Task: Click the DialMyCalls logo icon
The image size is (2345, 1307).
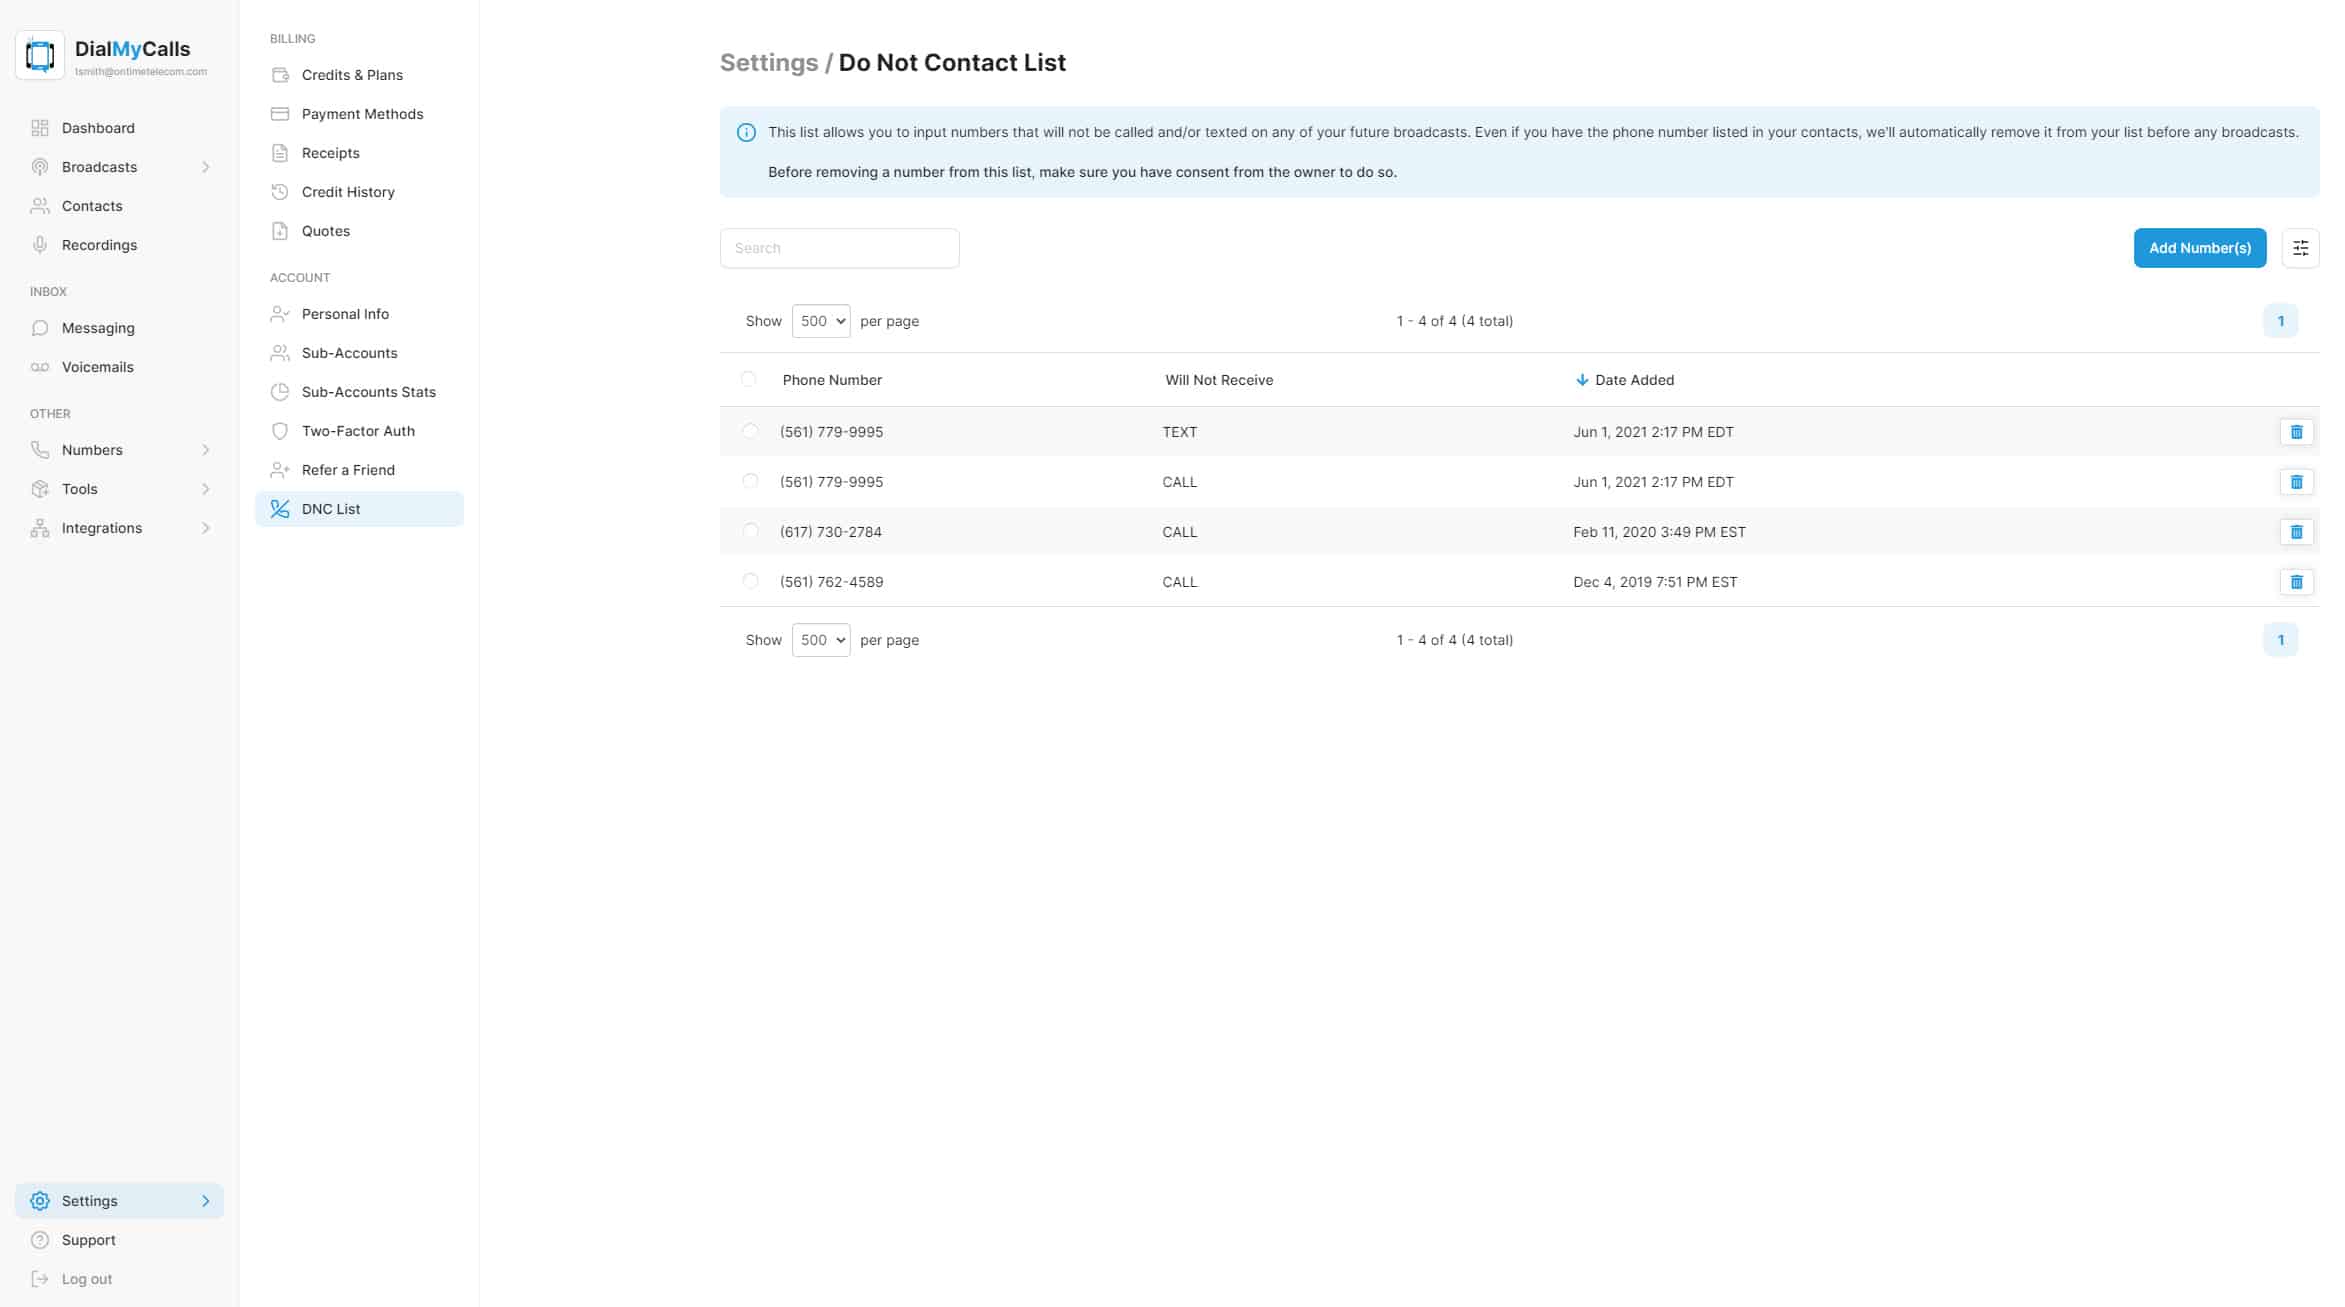Action: [x=40, y=55]
